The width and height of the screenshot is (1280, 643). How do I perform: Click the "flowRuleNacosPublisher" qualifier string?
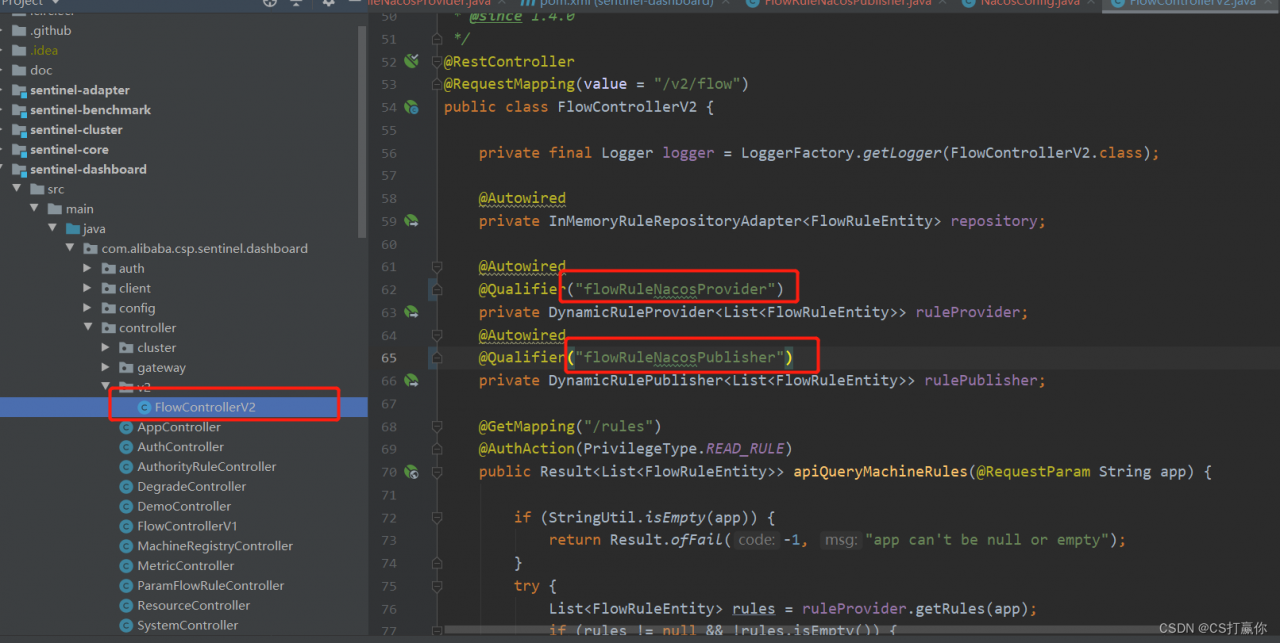pos(679,357)
